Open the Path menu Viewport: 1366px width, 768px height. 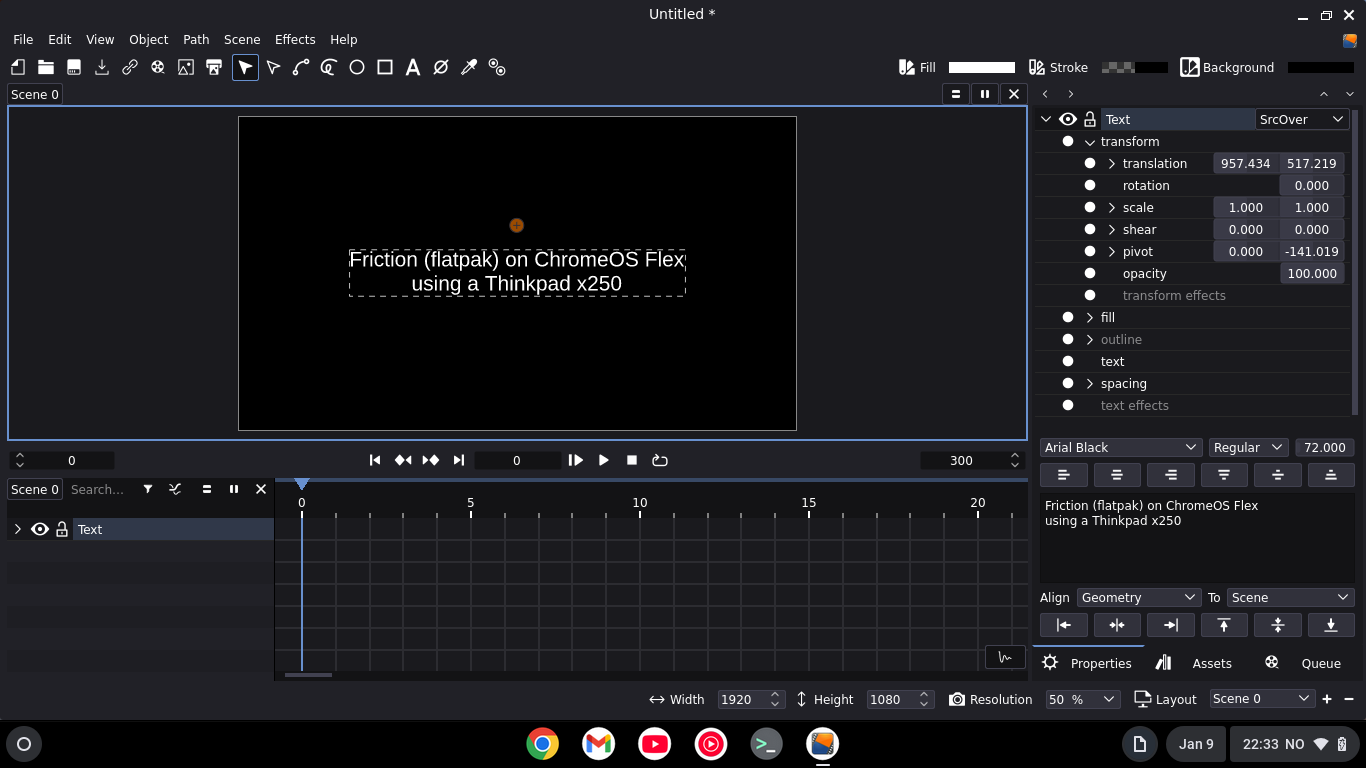tap(196, 39)
